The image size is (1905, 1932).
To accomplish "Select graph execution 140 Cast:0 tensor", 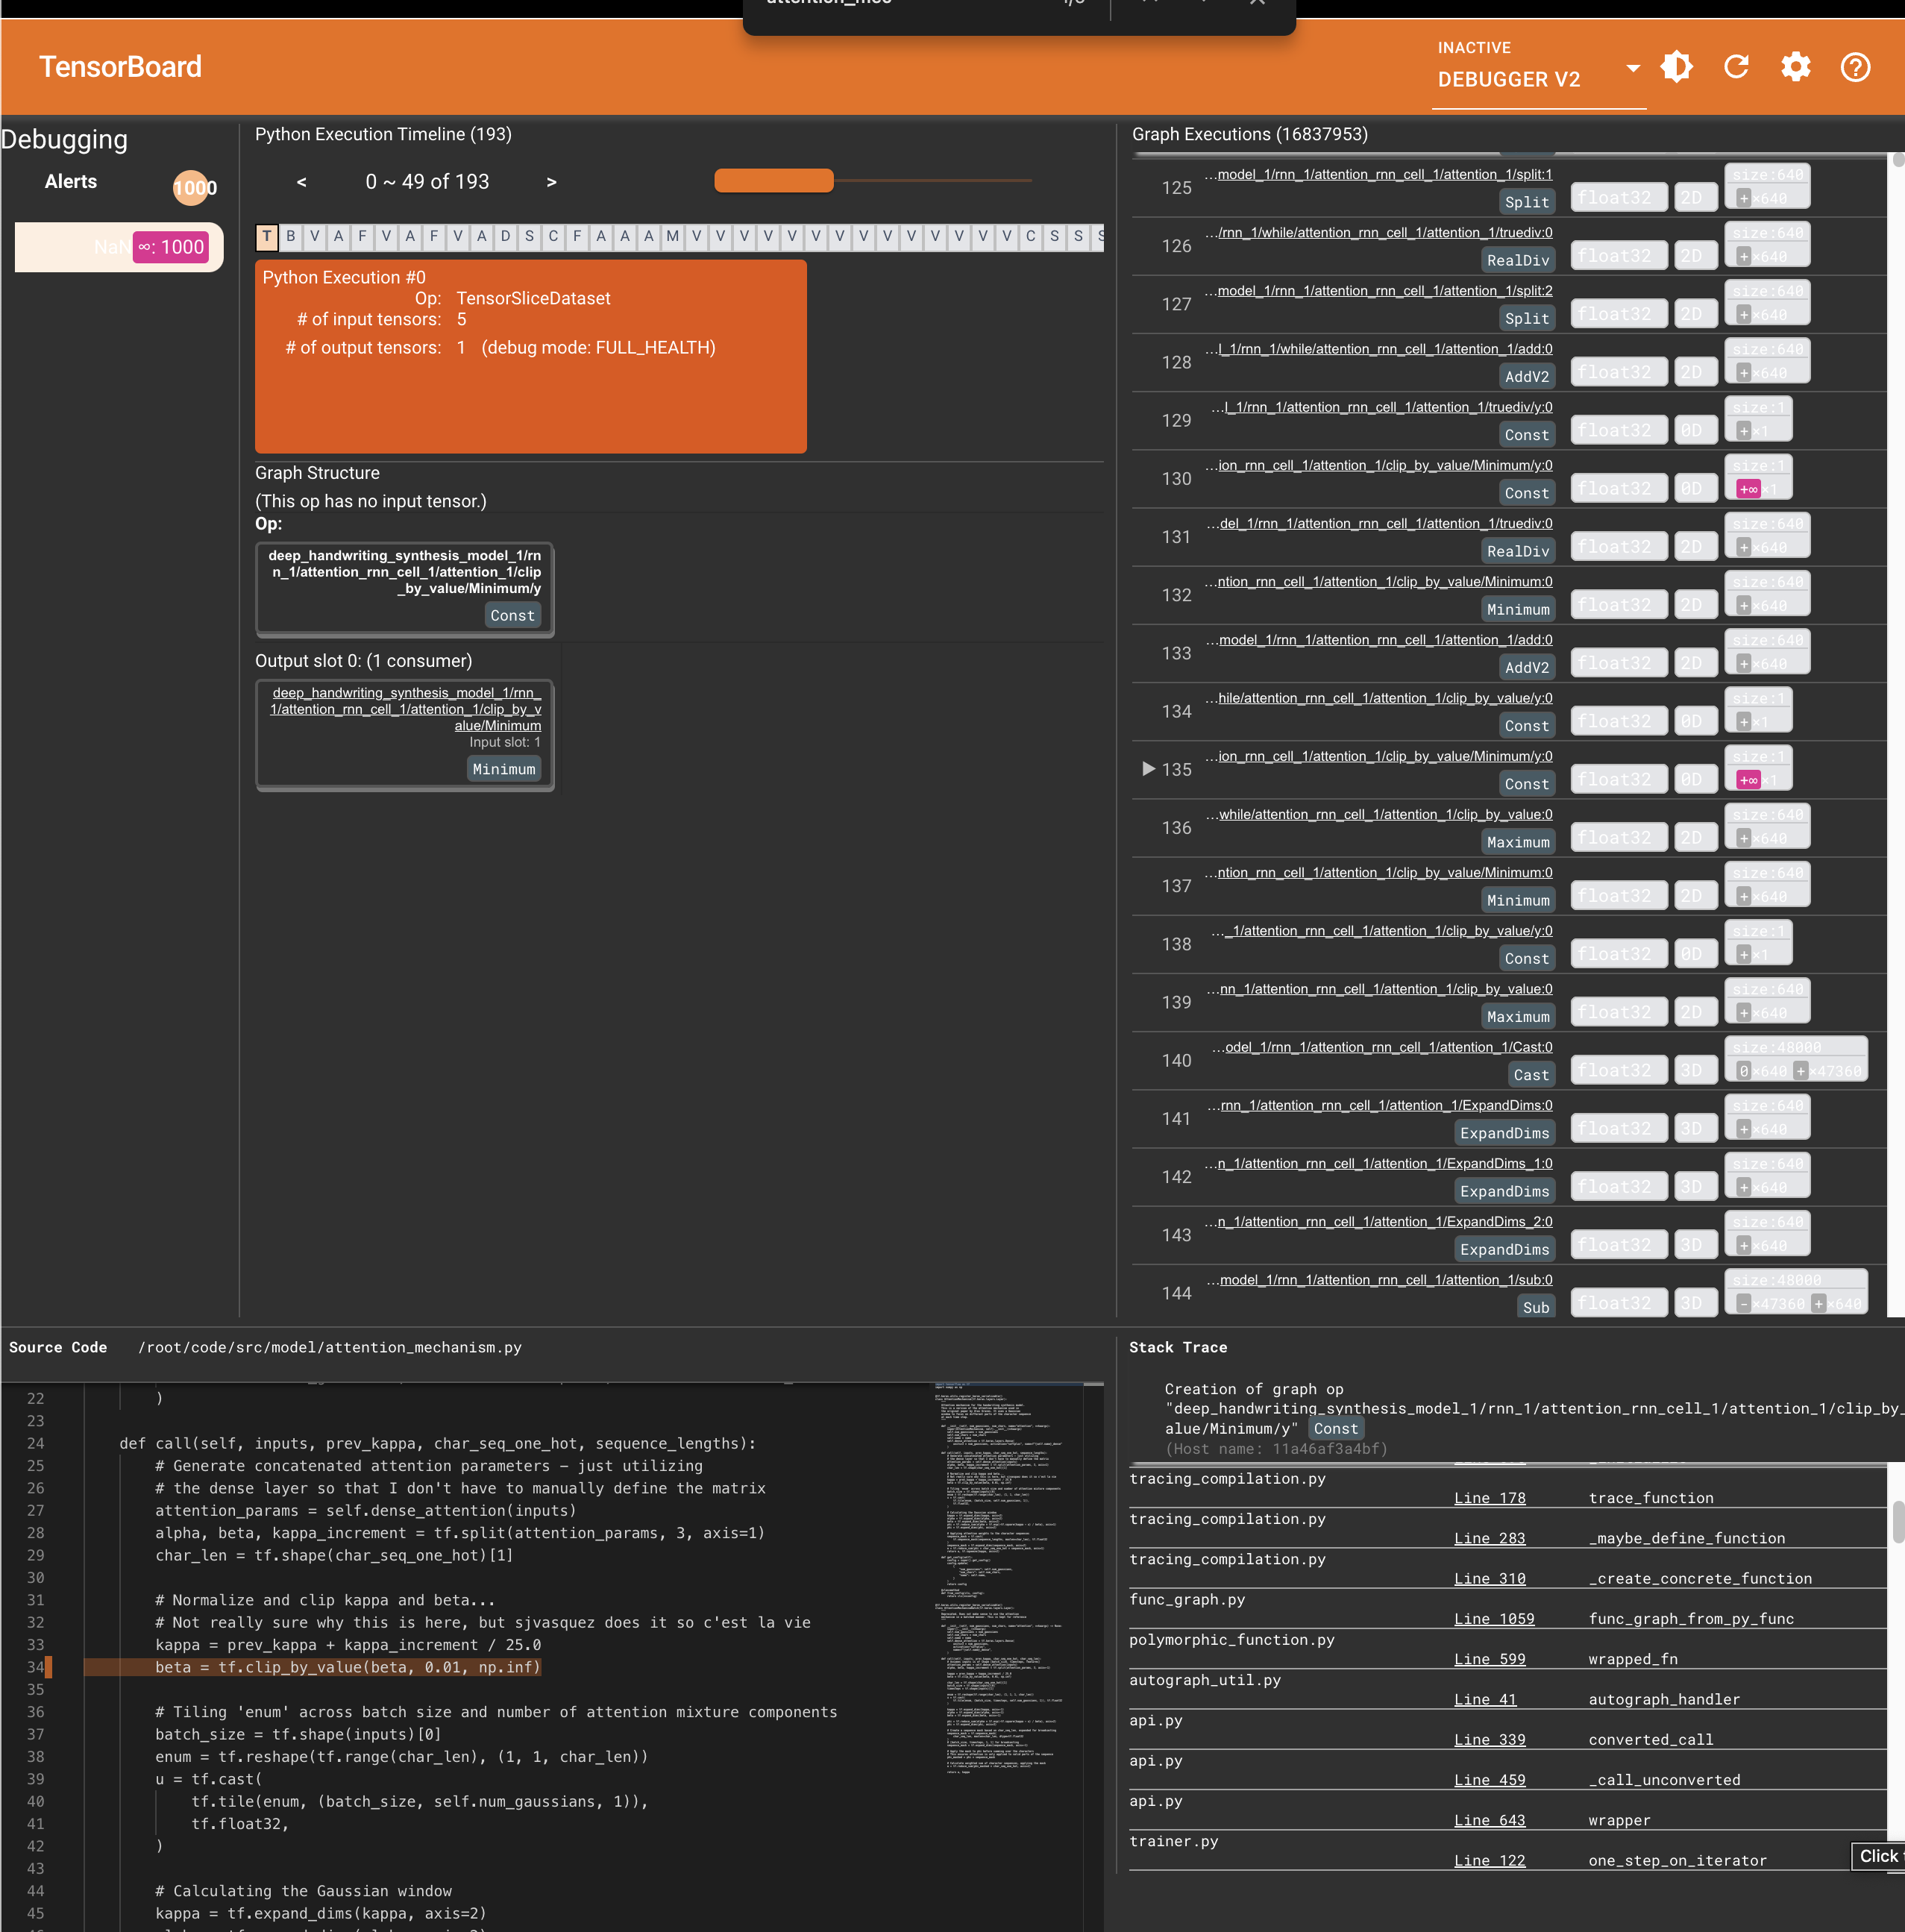I will click(1388, 1047).
